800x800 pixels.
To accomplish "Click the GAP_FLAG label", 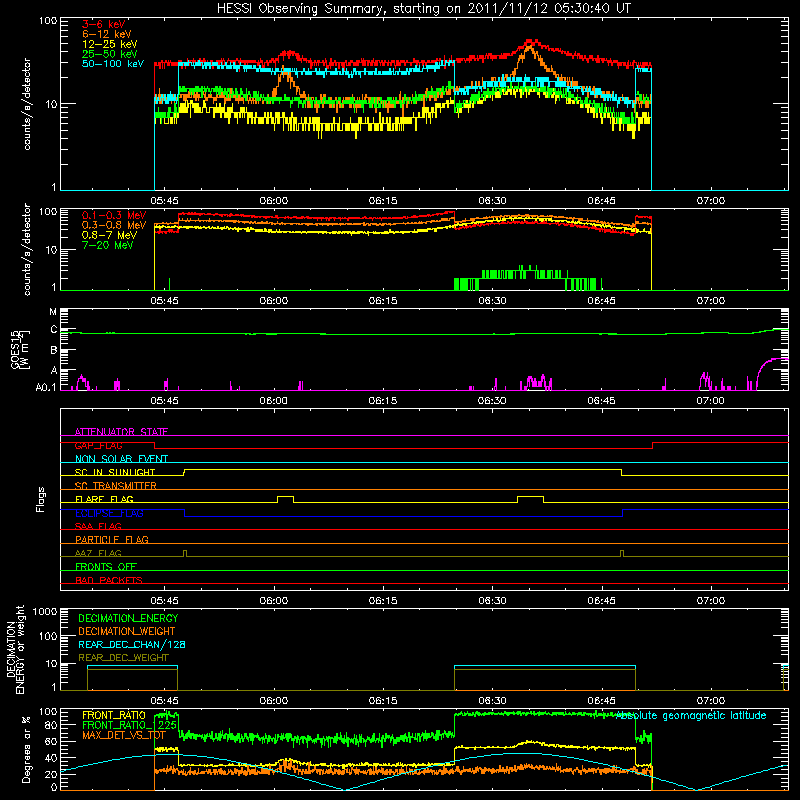I will 98,445.
